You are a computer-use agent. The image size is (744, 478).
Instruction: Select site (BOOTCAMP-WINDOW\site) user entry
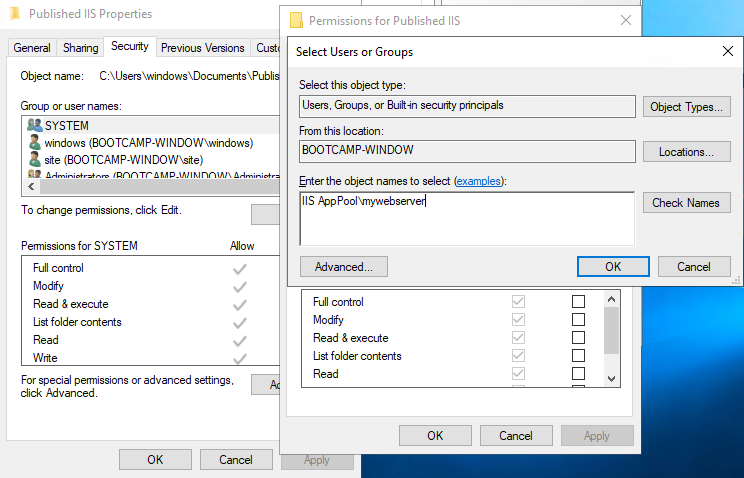click(151, 159)
